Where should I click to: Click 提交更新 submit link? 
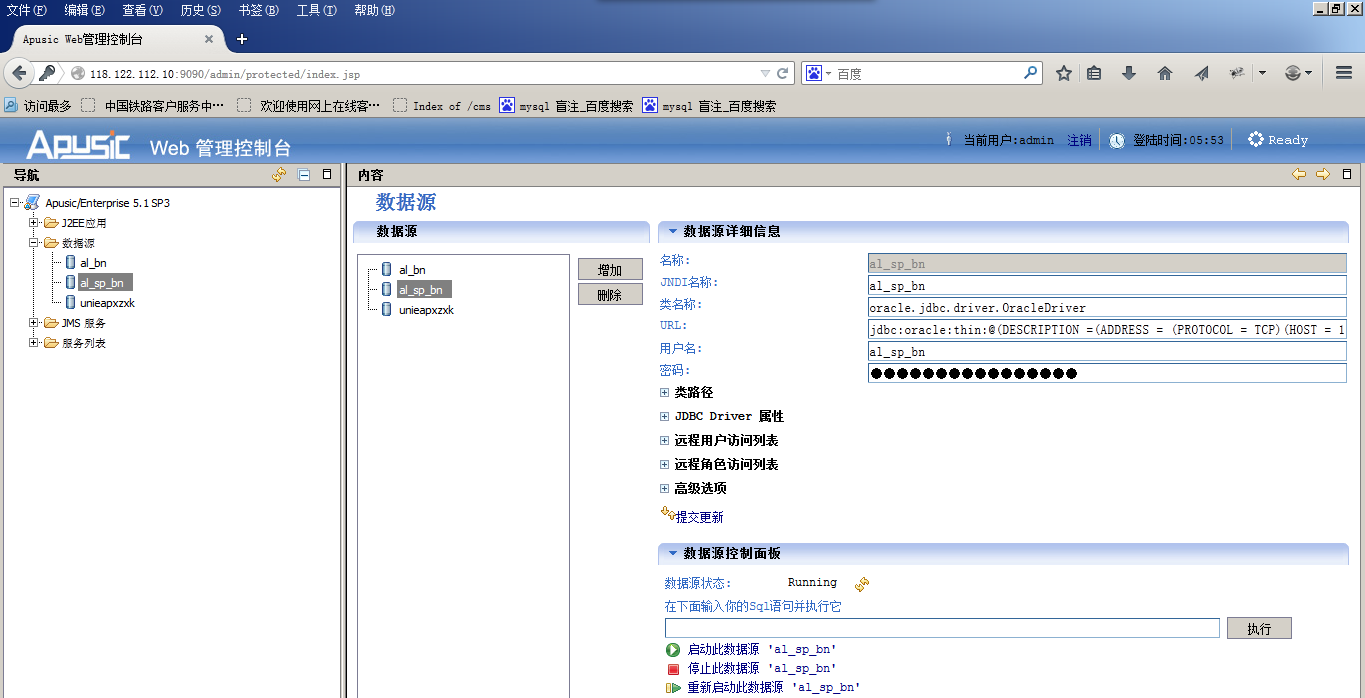coord(699,518)
